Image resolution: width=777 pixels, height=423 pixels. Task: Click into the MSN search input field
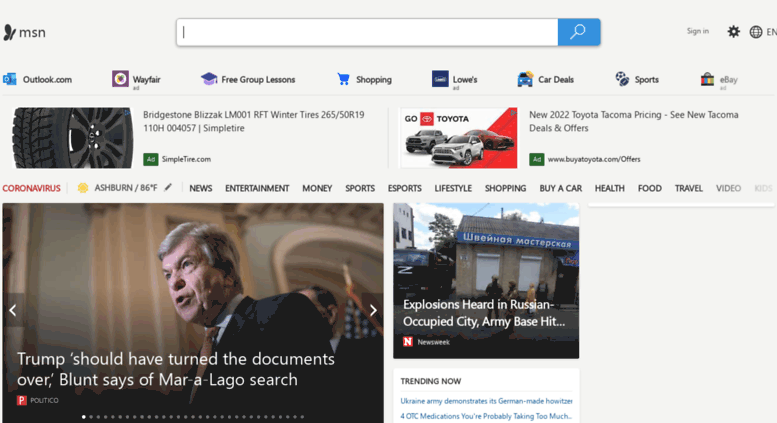pyautogui.click(x=367, y=32)
